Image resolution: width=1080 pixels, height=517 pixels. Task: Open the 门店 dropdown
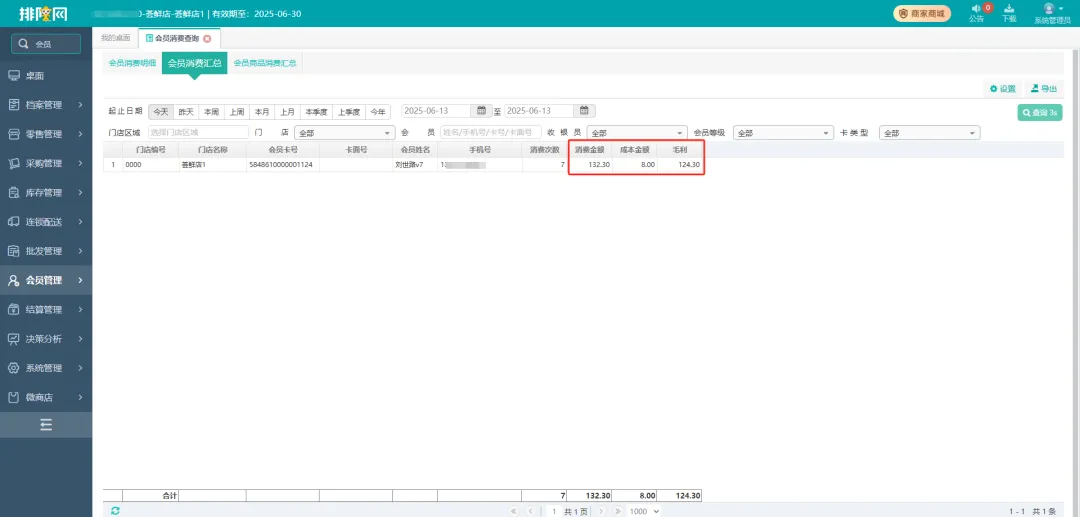pos(344,133)
